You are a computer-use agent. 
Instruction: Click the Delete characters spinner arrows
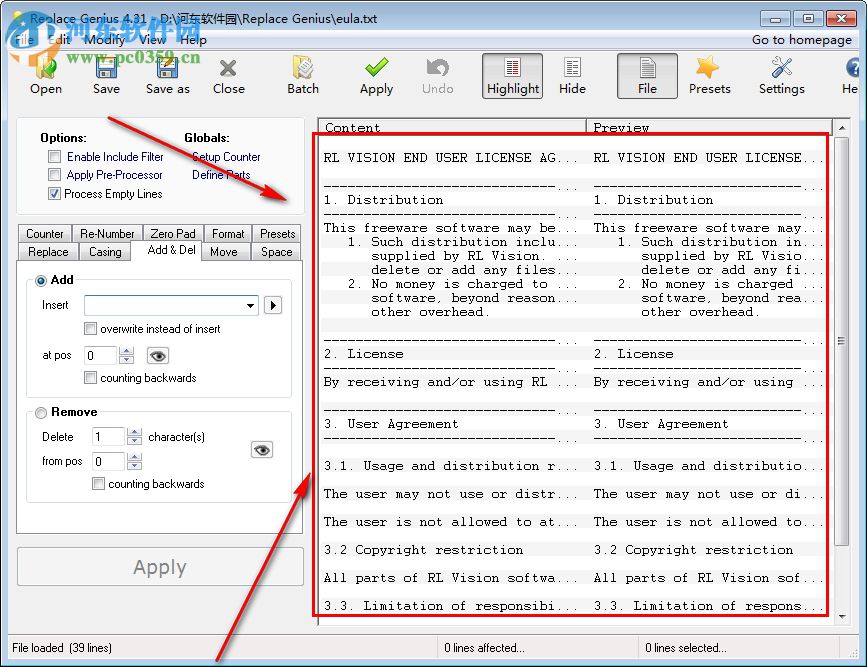tap(134, 436)
